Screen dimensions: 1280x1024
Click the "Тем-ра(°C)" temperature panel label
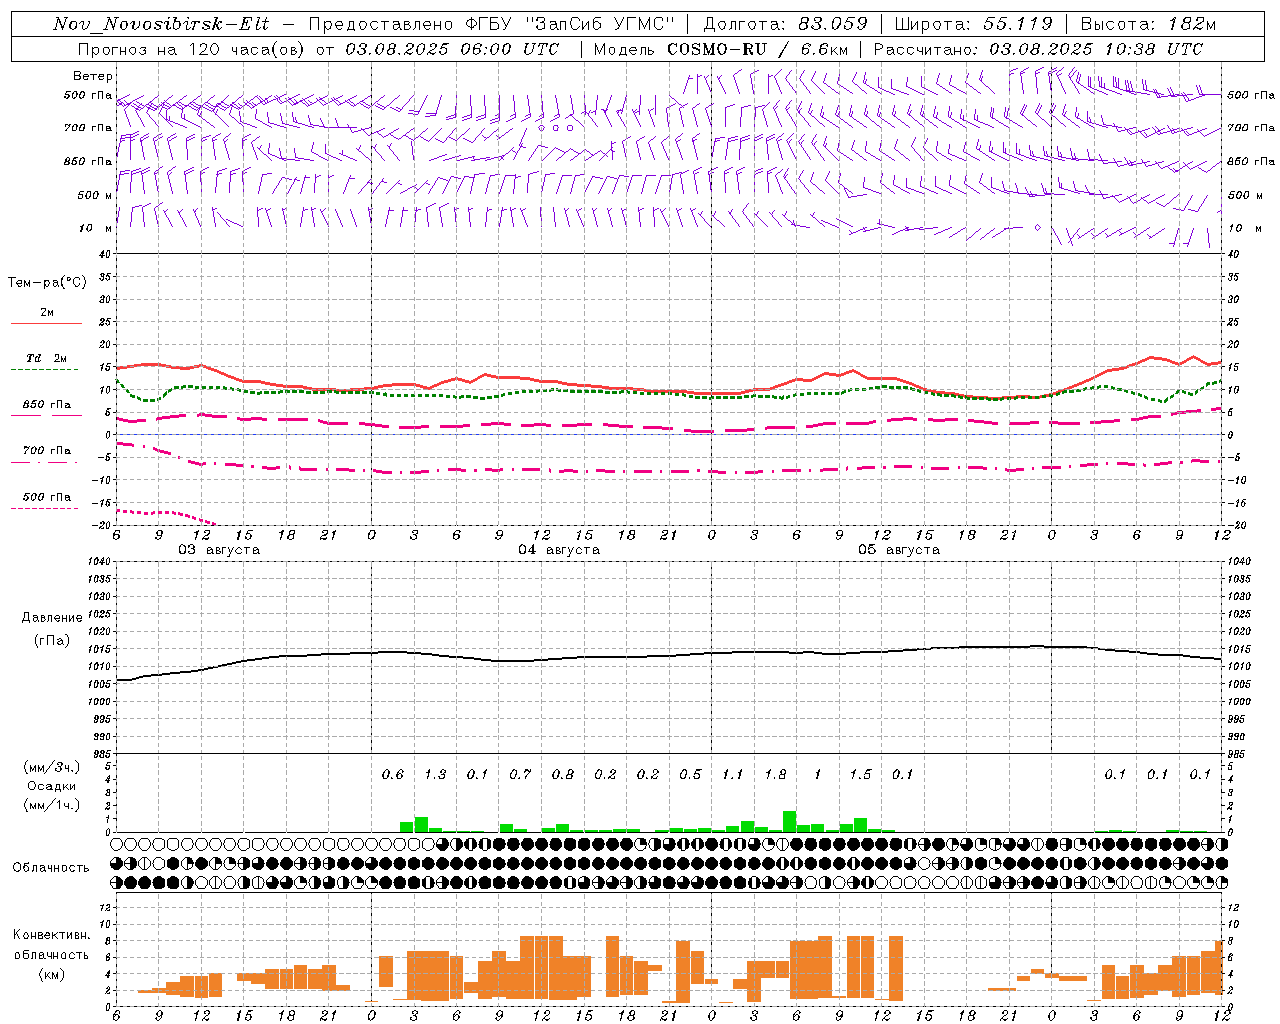click(x=47, y=283)
